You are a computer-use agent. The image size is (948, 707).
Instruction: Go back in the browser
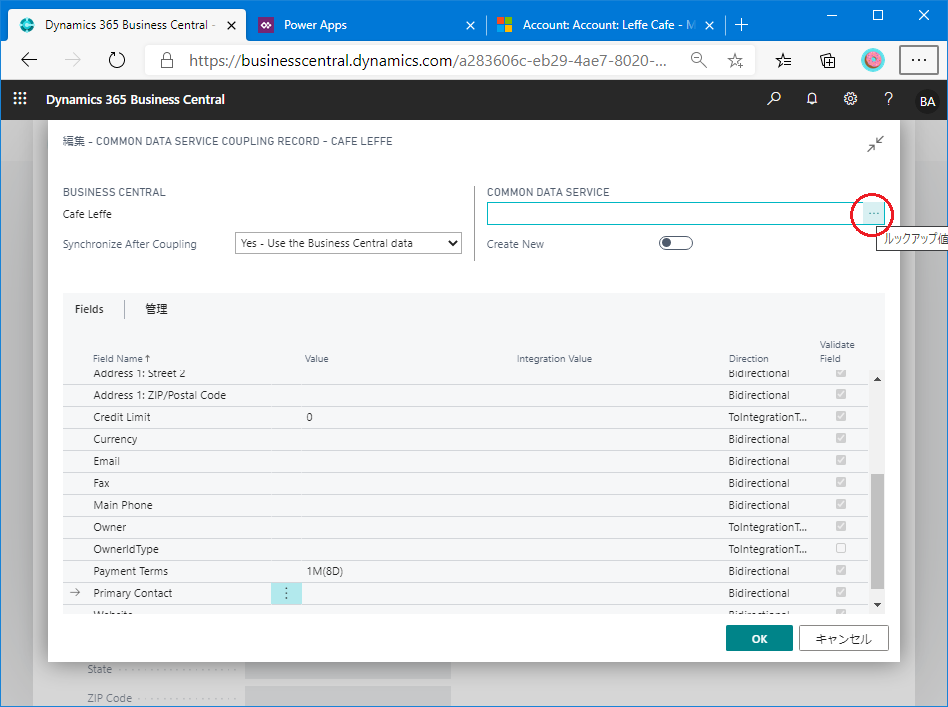point(29,60)
